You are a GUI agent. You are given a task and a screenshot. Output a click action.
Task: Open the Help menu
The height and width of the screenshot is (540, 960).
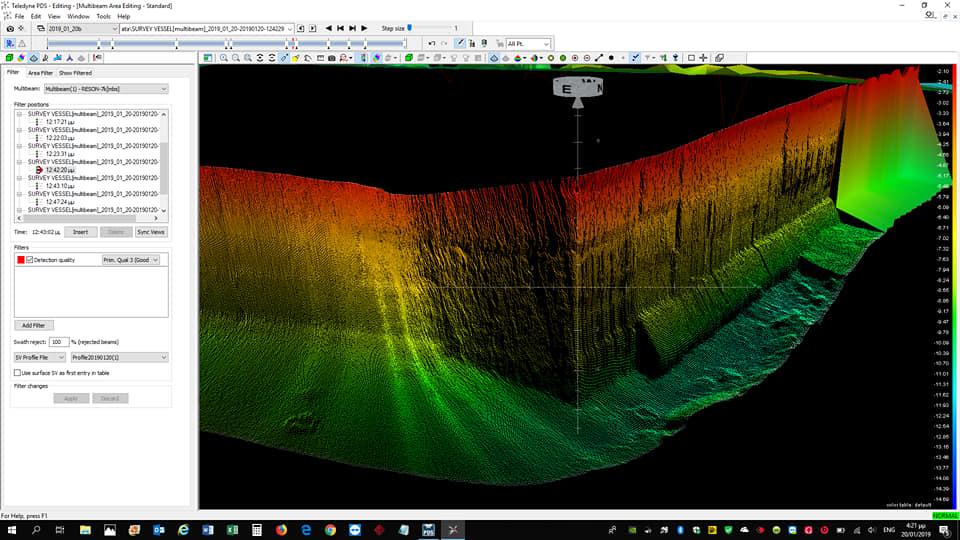coord(124,17)
